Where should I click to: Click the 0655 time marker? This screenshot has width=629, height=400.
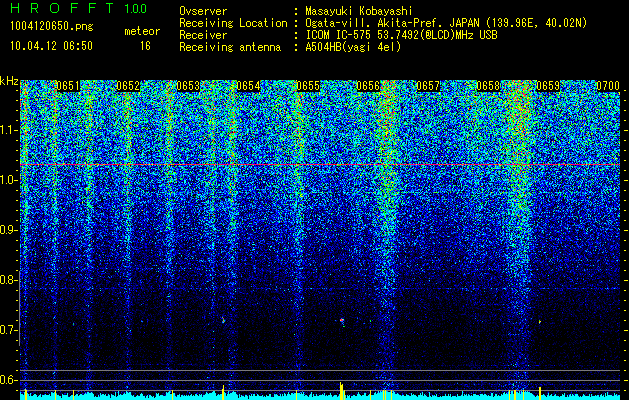(x=308, y=86)
